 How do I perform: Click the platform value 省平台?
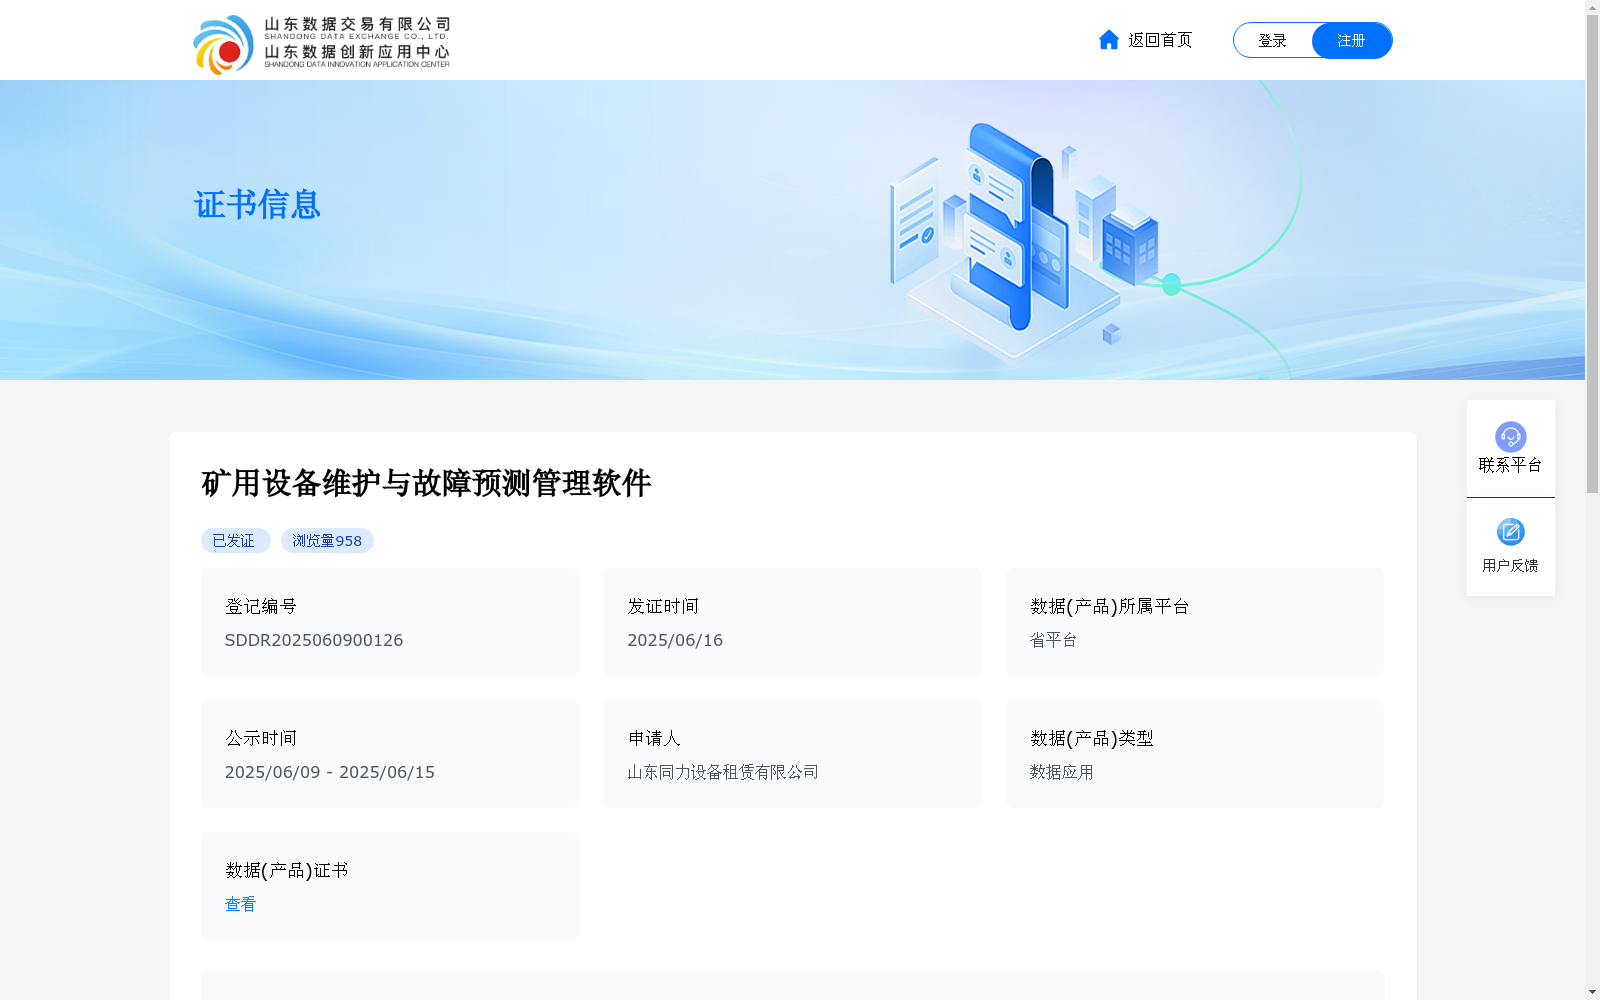coord(1053,640)
